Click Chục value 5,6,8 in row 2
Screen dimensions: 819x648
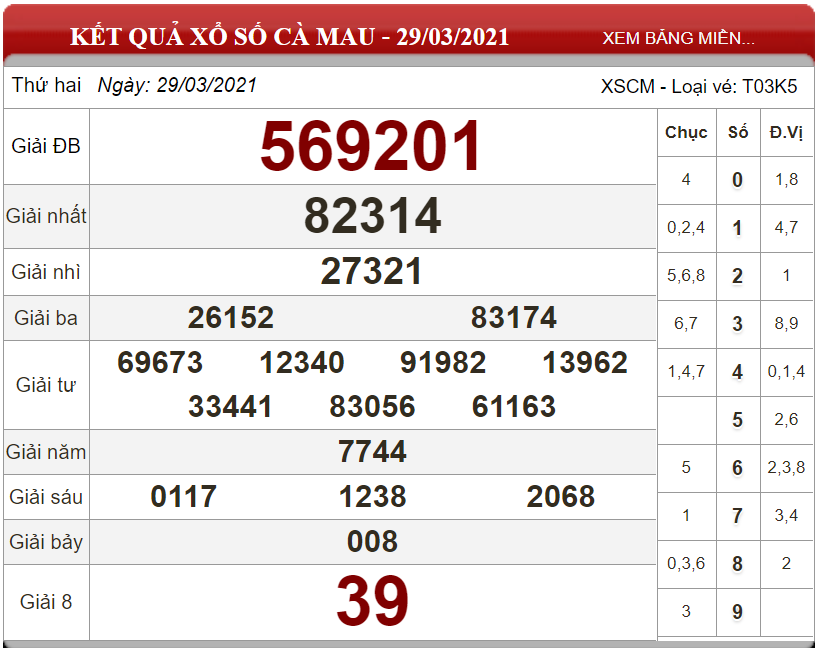coord(686,276)
